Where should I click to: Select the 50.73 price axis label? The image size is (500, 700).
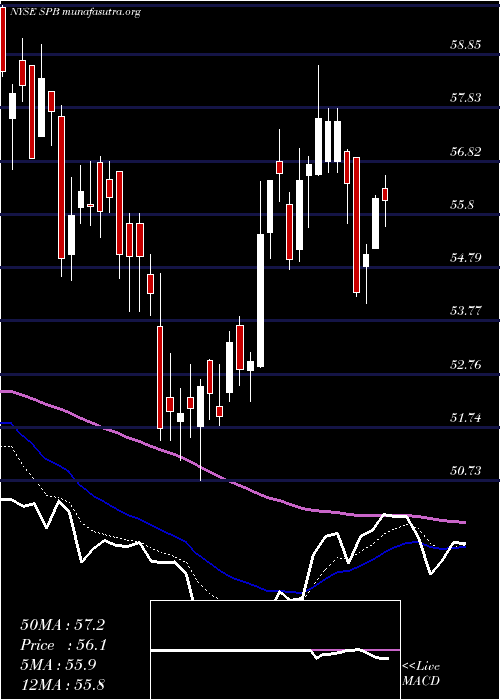coord(465,471)
